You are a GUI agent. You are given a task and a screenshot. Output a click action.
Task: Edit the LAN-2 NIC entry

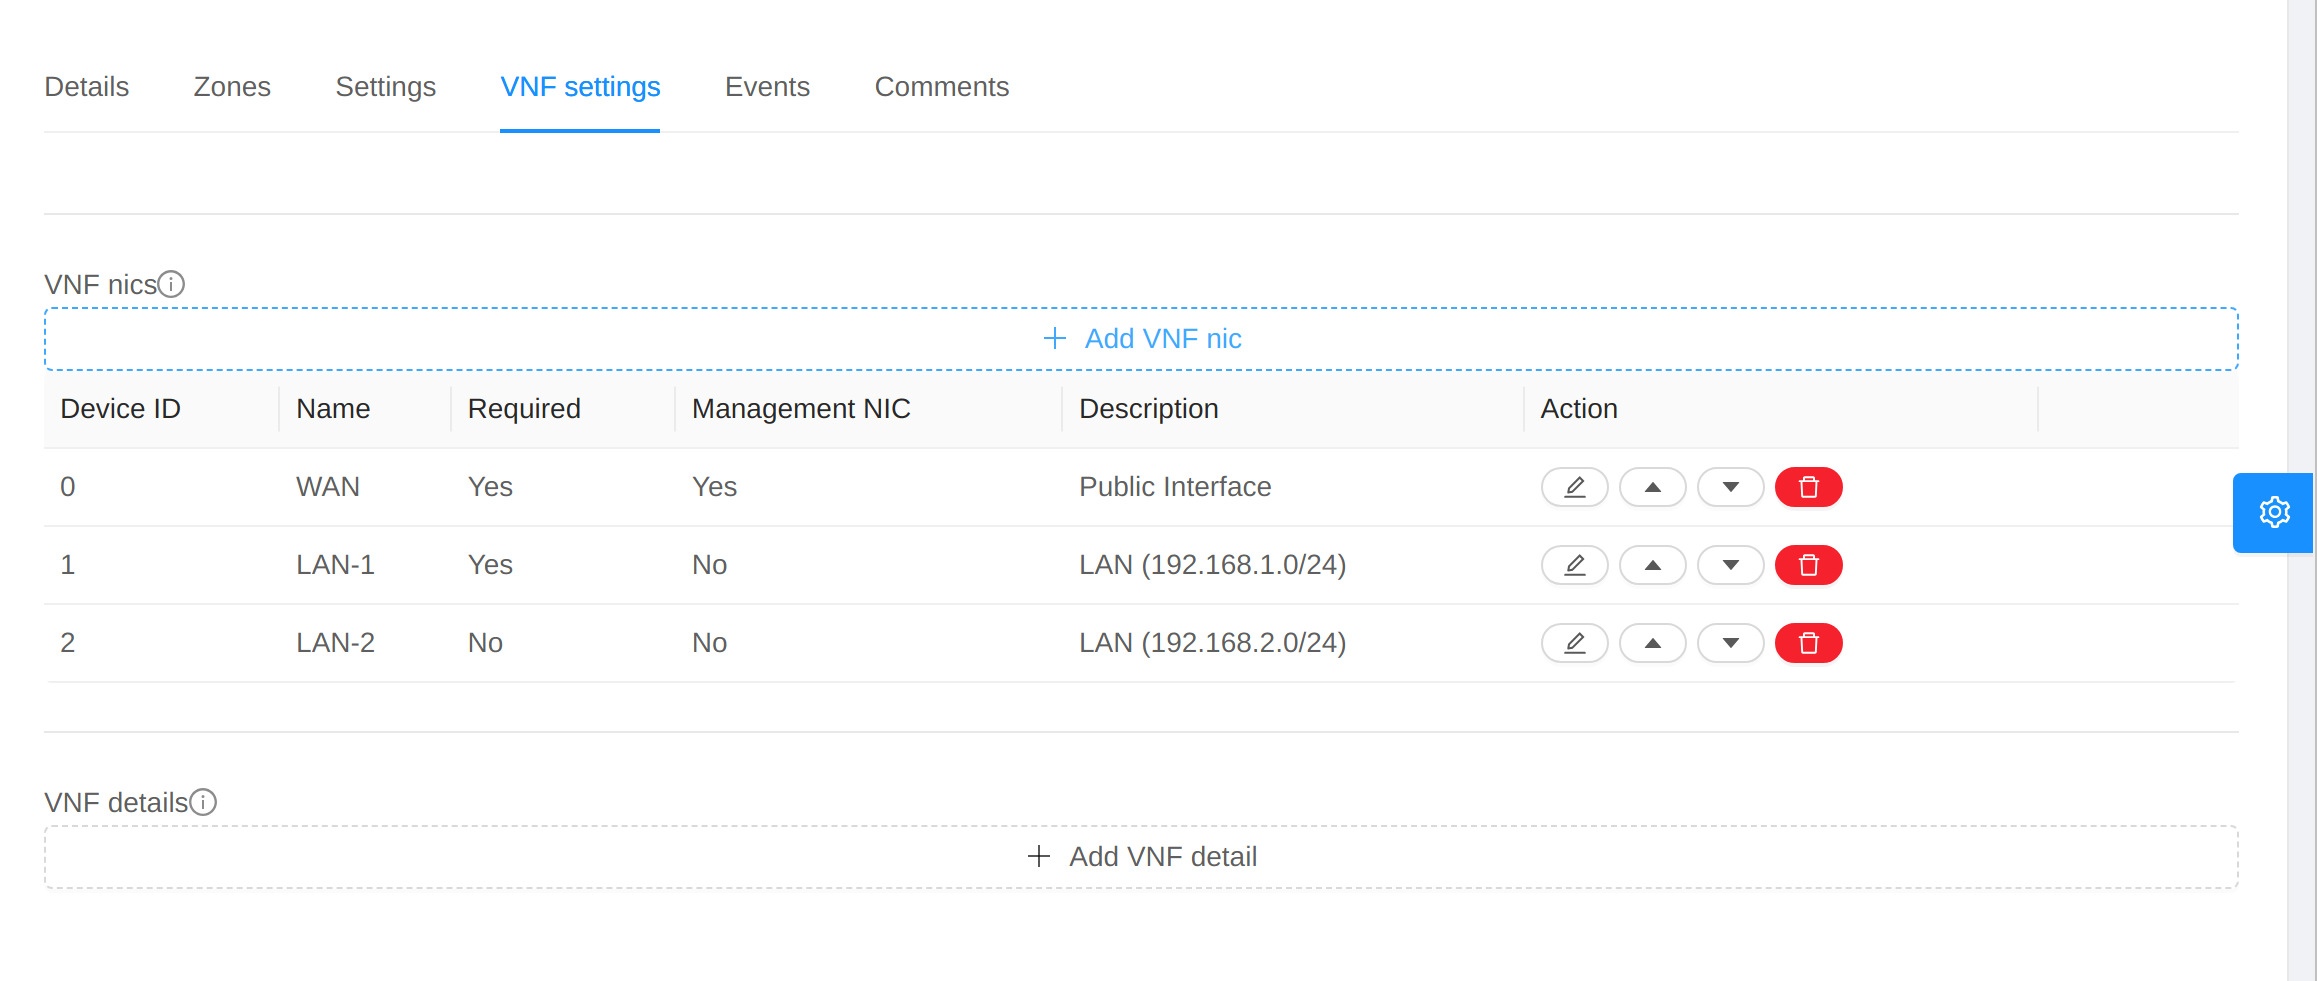point(1573,643)
